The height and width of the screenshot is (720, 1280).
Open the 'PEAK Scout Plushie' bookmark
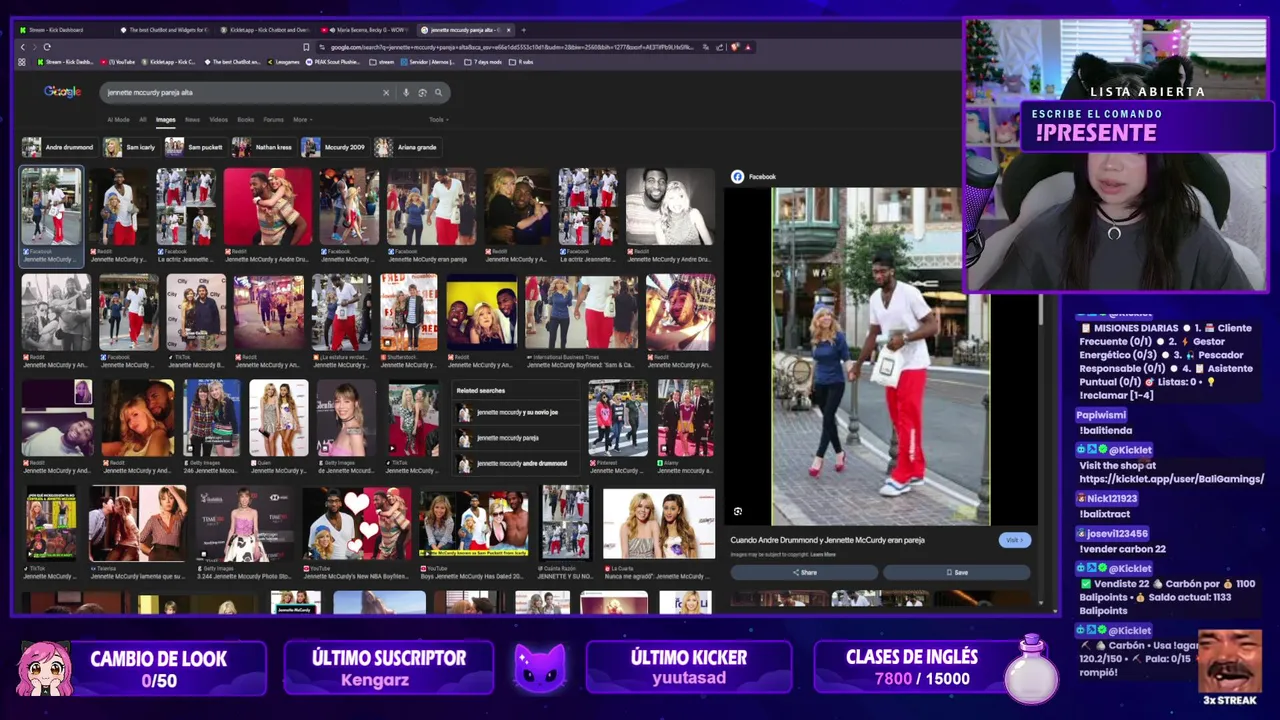point(335,62)
